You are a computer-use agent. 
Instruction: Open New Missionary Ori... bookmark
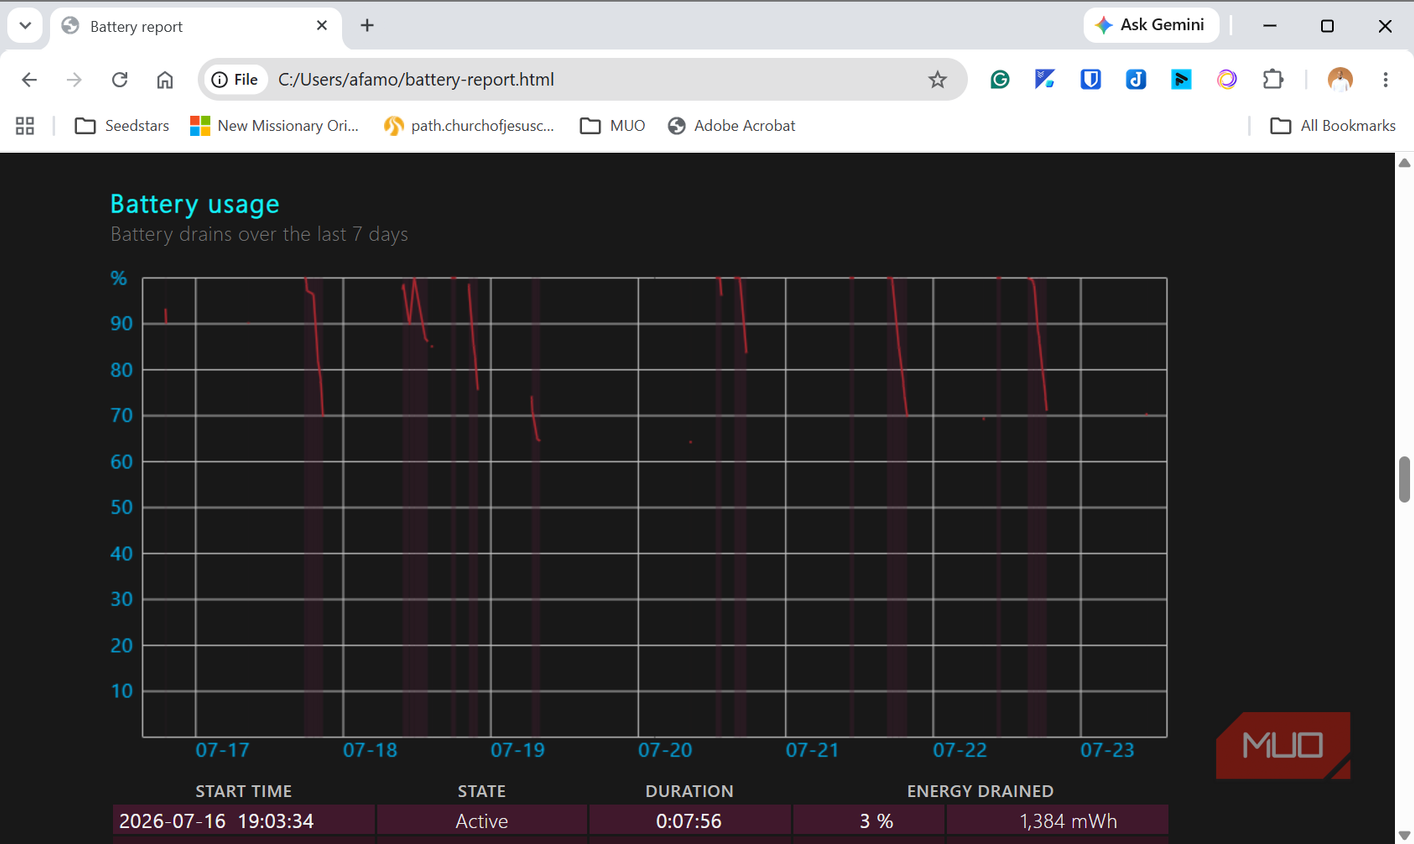(274, 126)
